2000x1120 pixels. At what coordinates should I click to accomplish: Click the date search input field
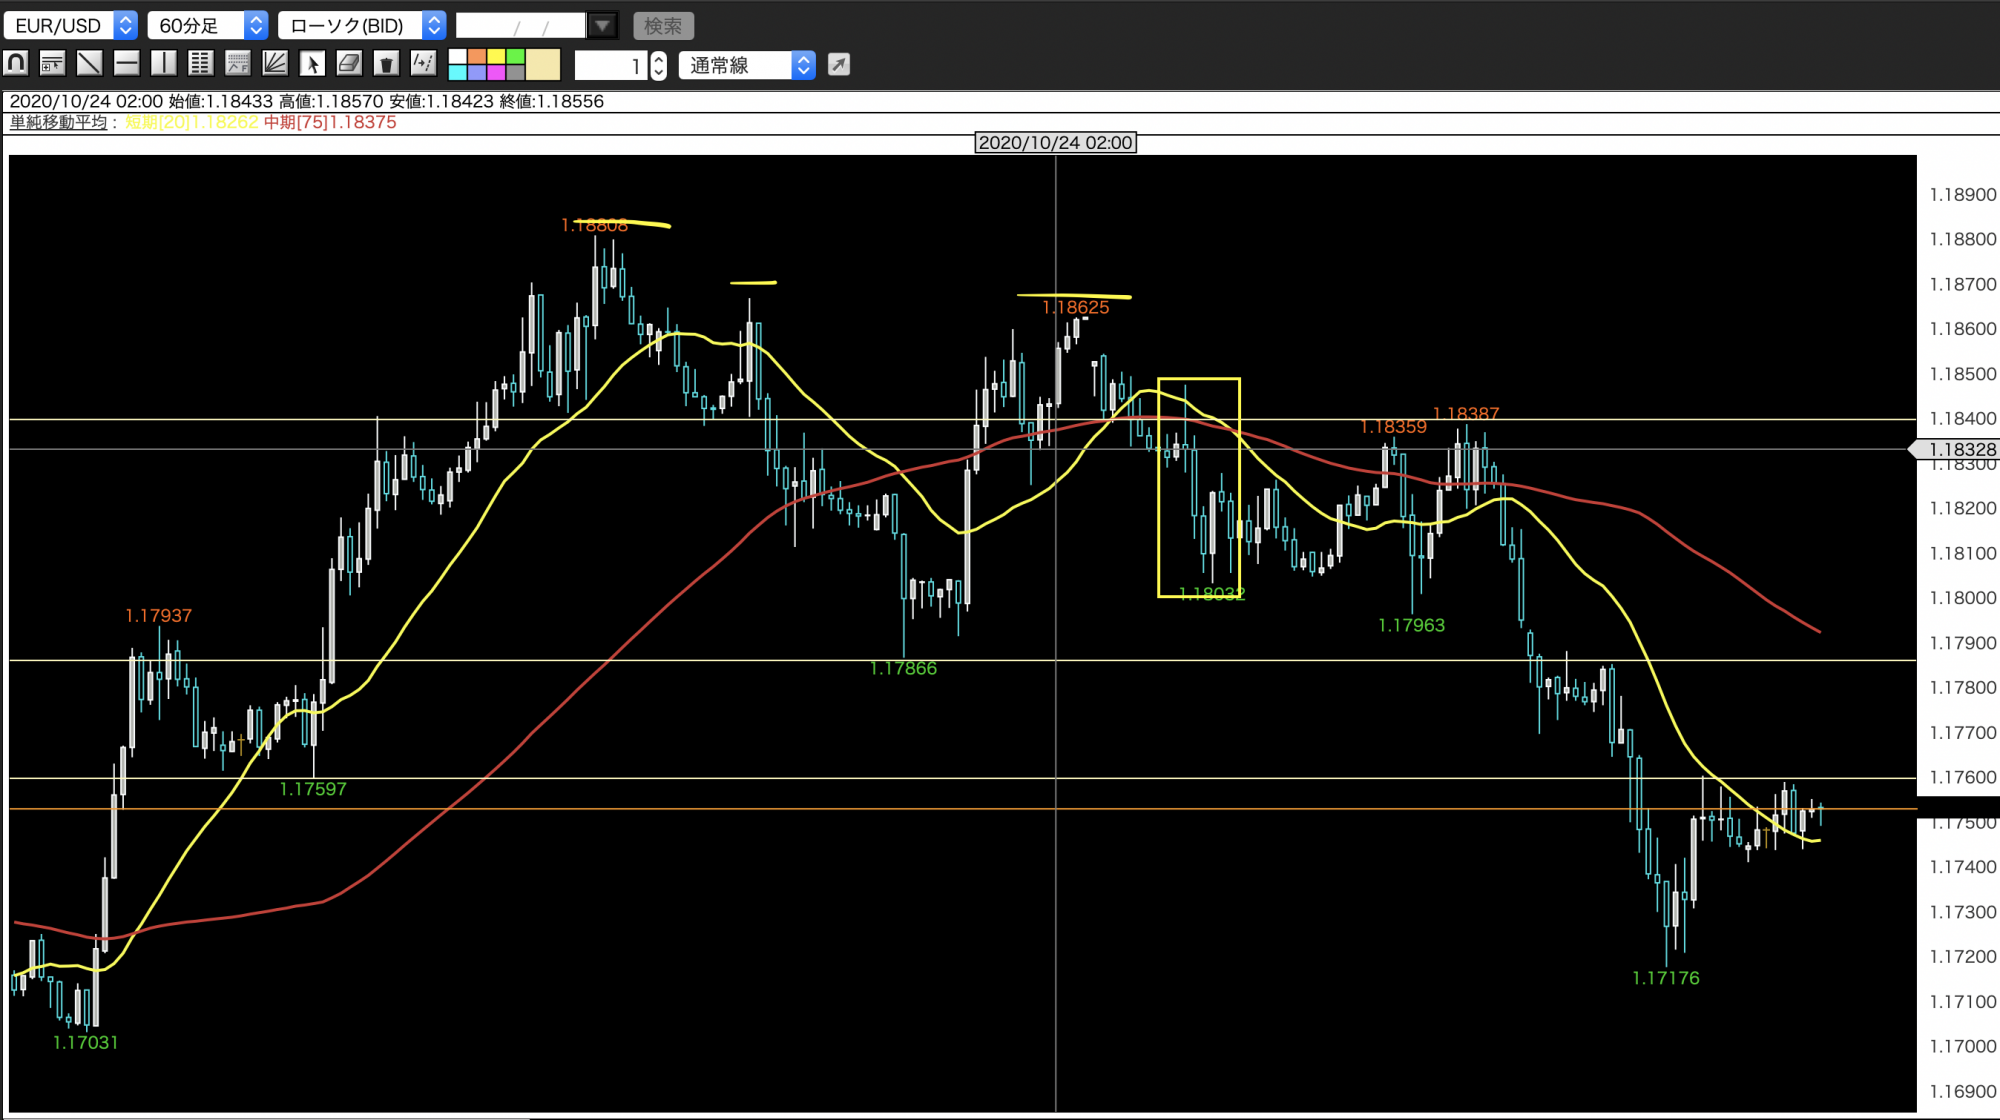(x=521, y=25)
